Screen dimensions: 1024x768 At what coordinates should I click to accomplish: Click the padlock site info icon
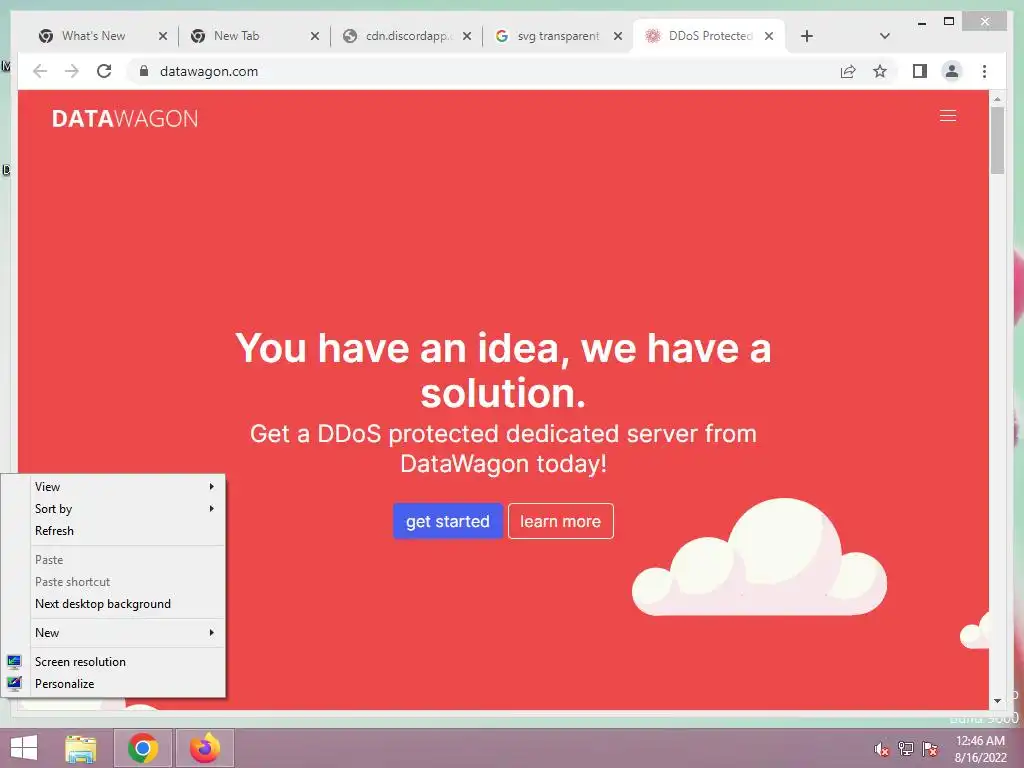[x=144, y=71]
